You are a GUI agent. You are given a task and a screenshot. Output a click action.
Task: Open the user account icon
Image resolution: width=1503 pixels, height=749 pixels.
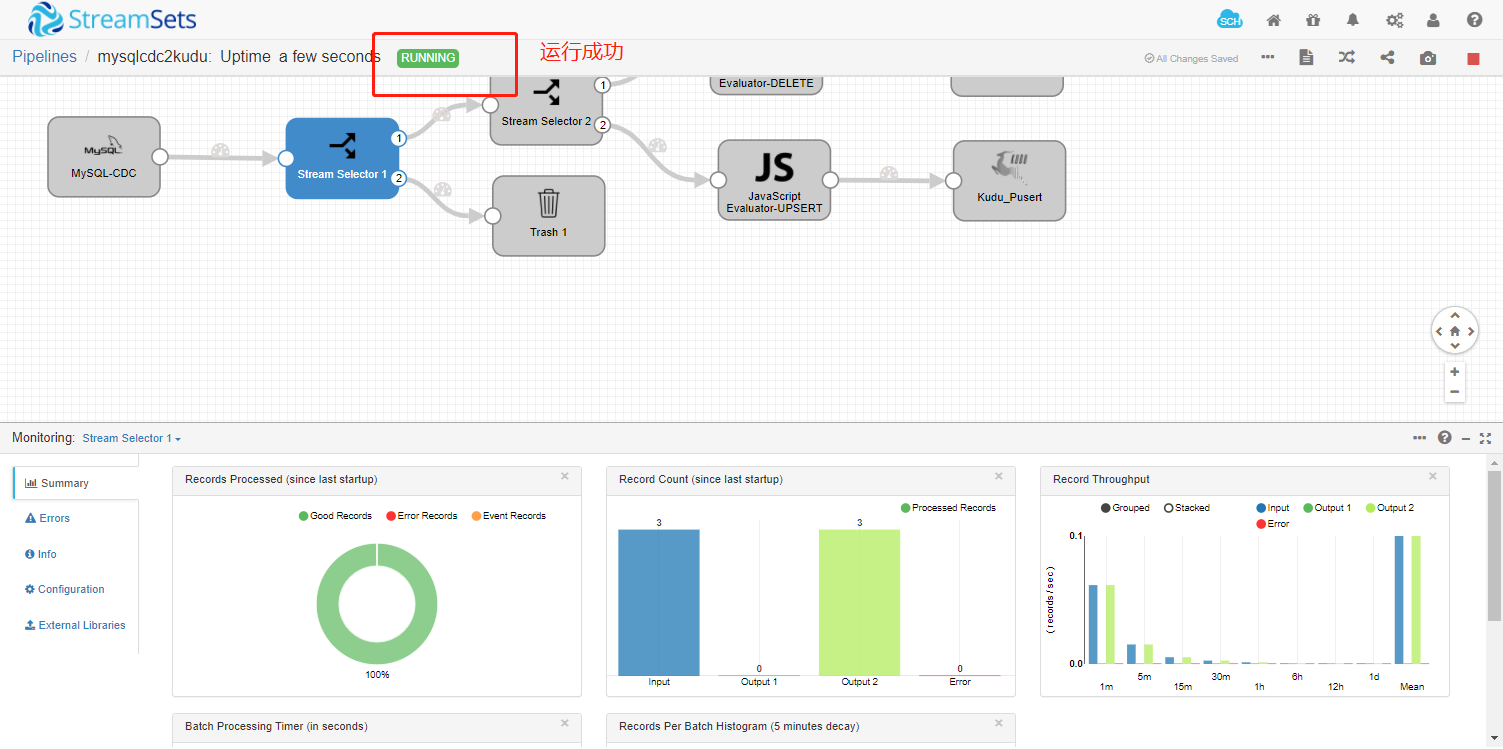pyautogui.click(x=1434, y=20)
